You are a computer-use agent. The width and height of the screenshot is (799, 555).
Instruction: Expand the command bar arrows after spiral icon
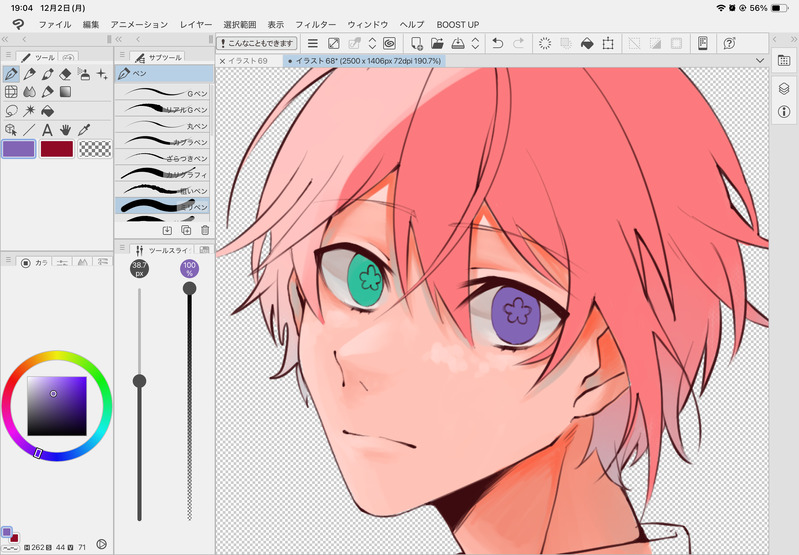tap(372, 43)
